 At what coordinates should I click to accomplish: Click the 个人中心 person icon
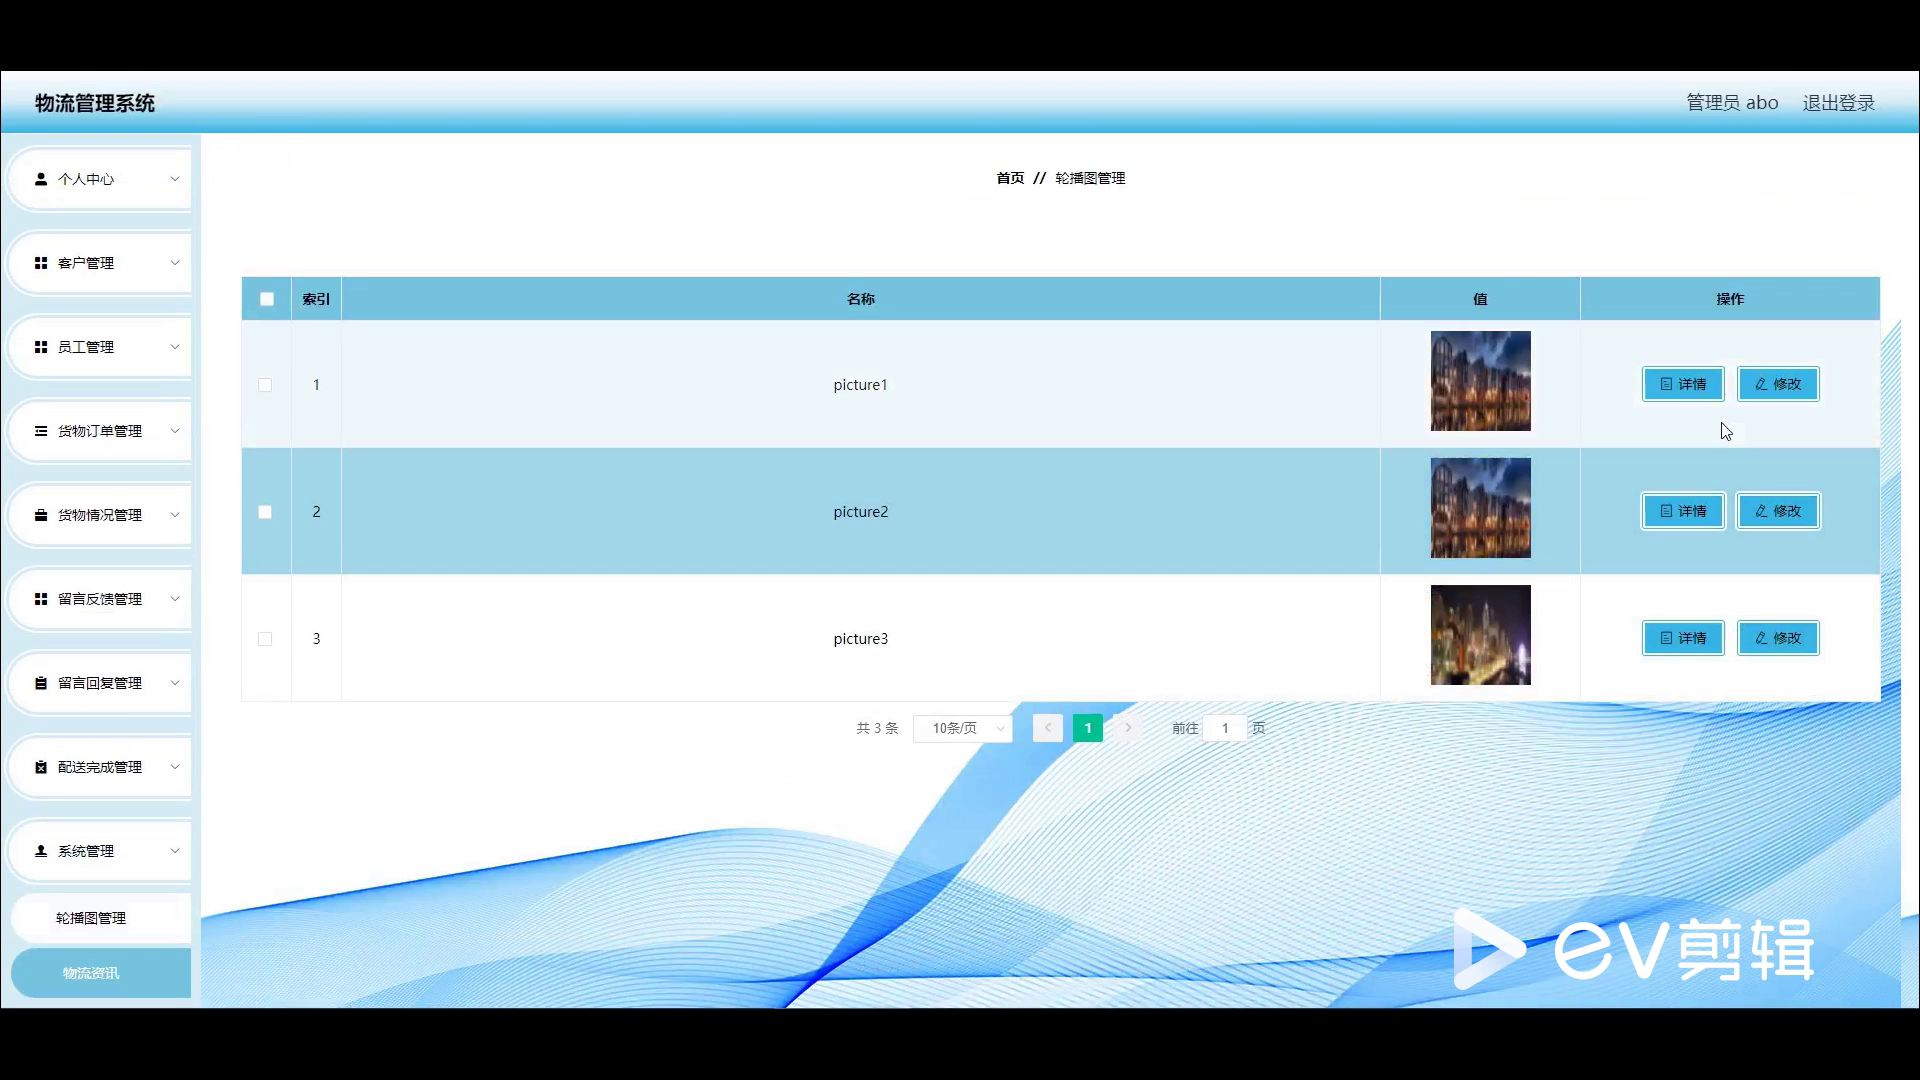click(x=41, y=179)
